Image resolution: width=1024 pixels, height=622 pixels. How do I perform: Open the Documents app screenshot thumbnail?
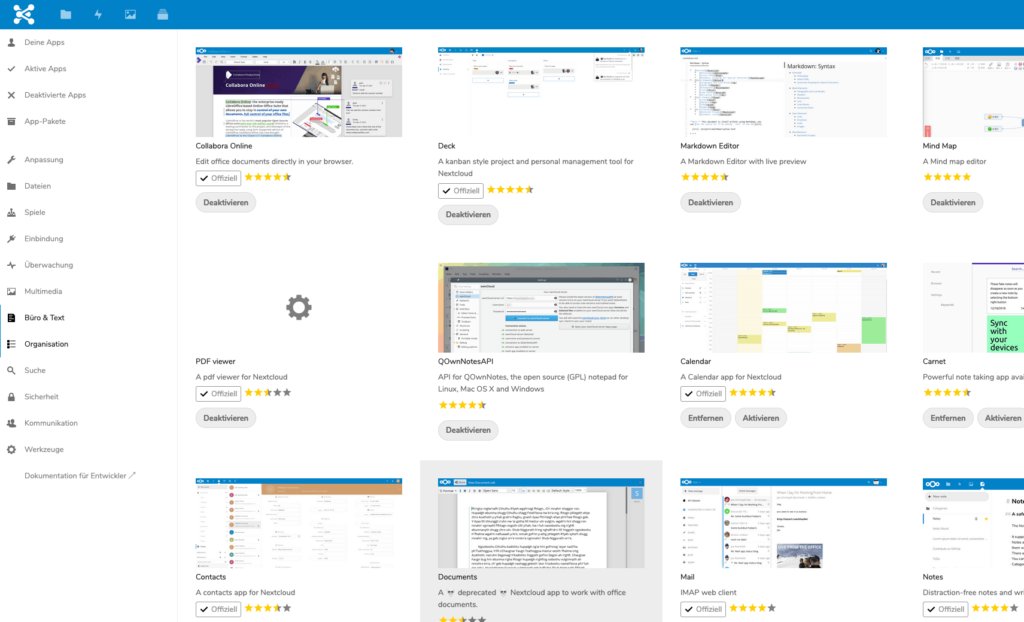click(541, 523)
